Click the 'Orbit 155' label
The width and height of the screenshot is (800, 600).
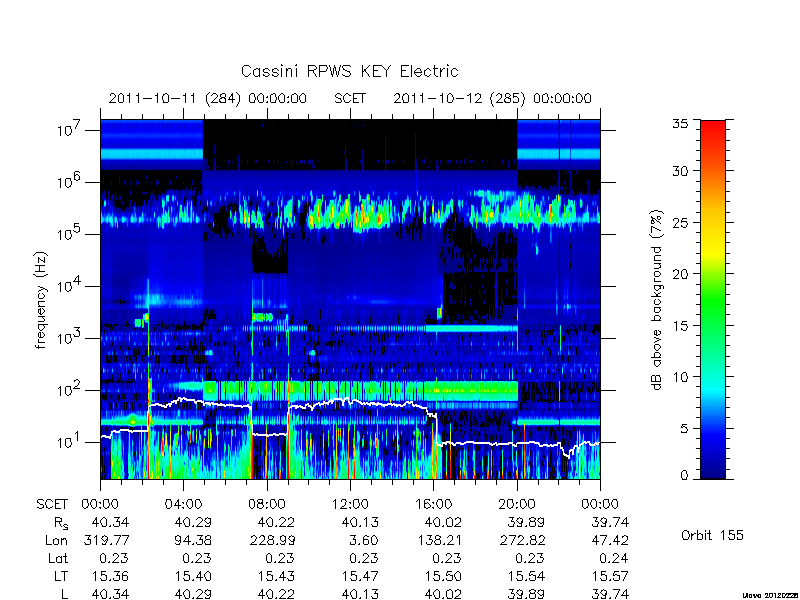tap(712, 535)
